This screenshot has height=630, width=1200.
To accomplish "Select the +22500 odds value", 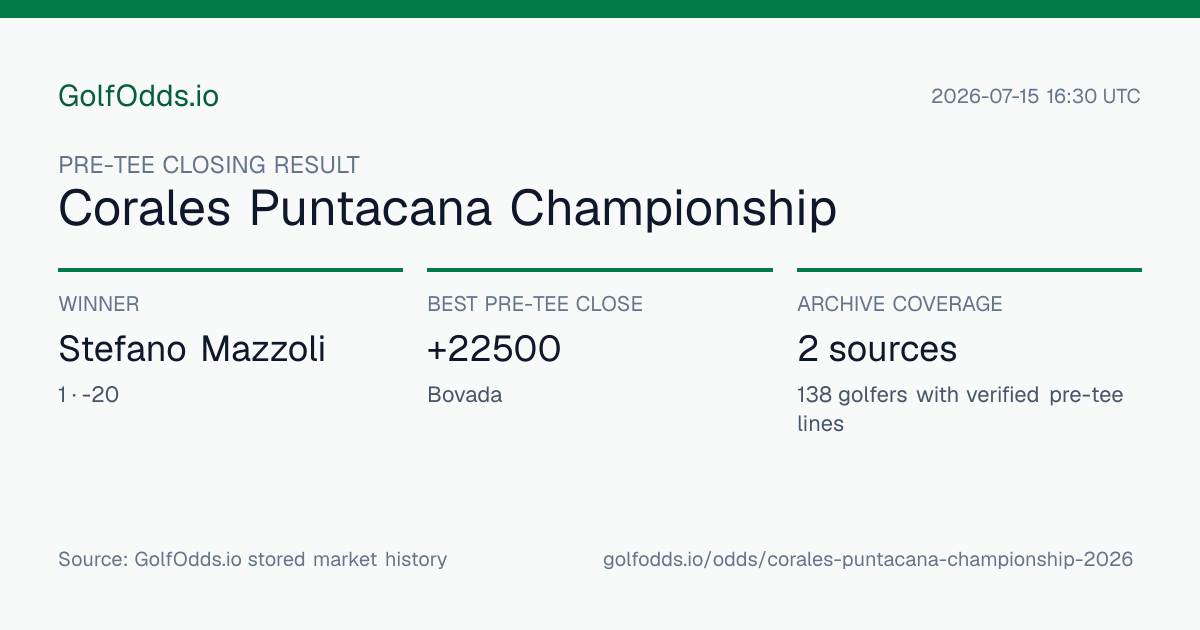I will tap(494, 349).
